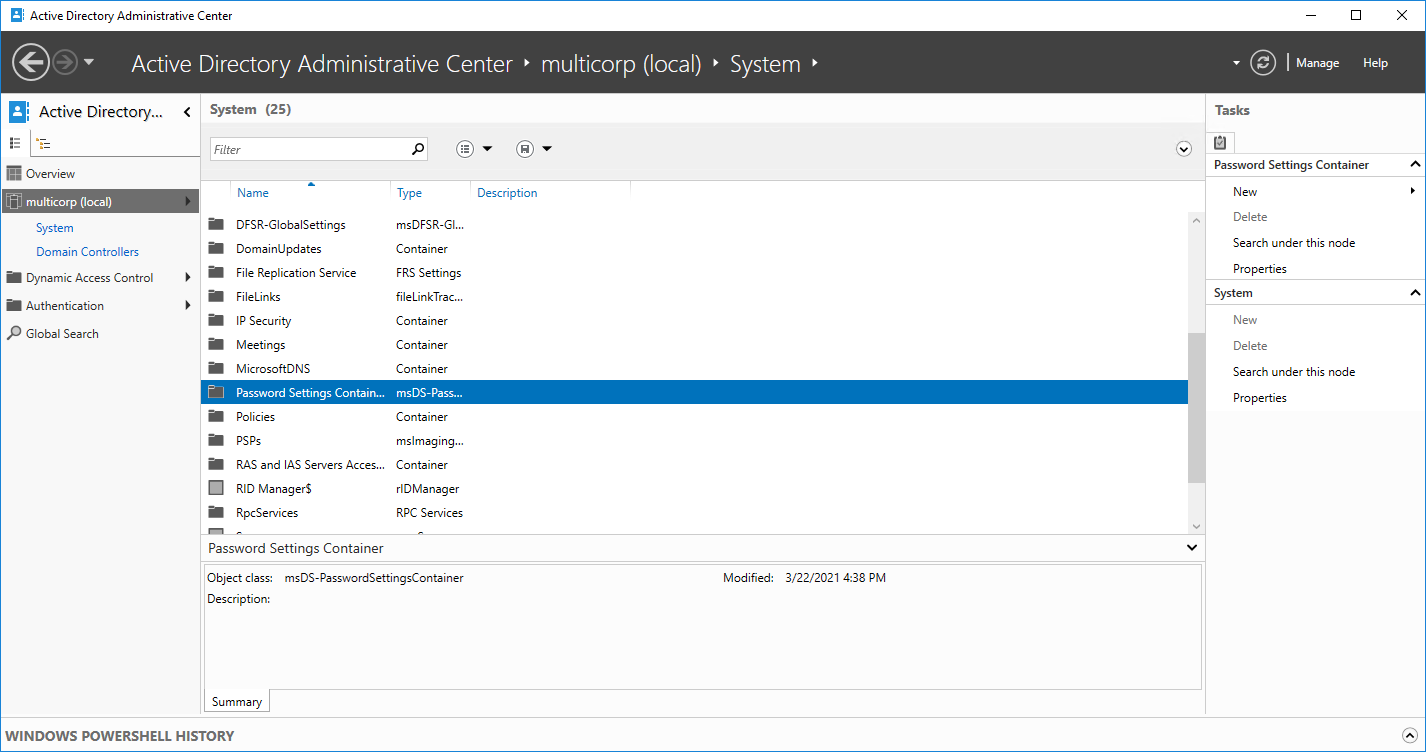Open the Domain Controllers link

[88, 252]
